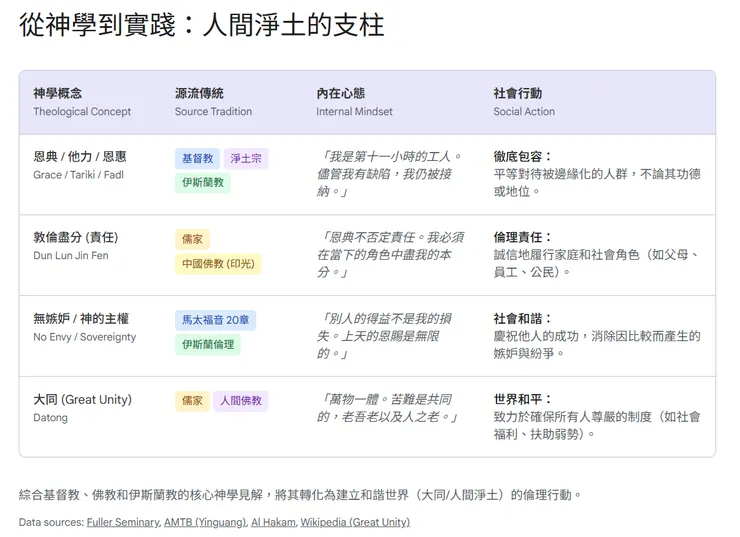
Task: Click the Grace / Tariki / Fadl subtitle
Action: point(78,175)
